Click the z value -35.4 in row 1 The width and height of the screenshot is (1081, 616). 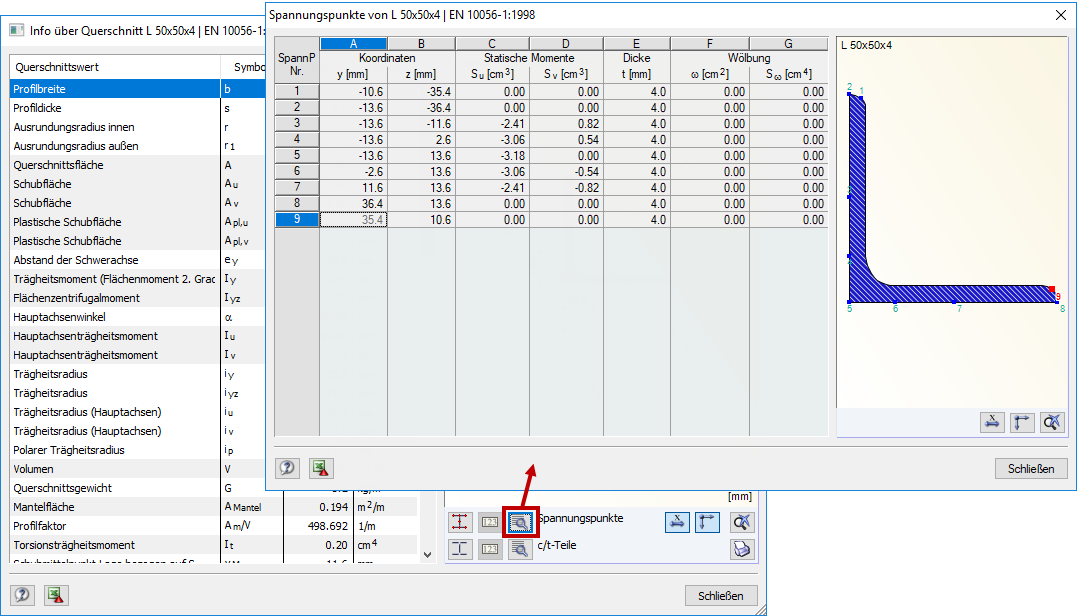coord(421,92)
